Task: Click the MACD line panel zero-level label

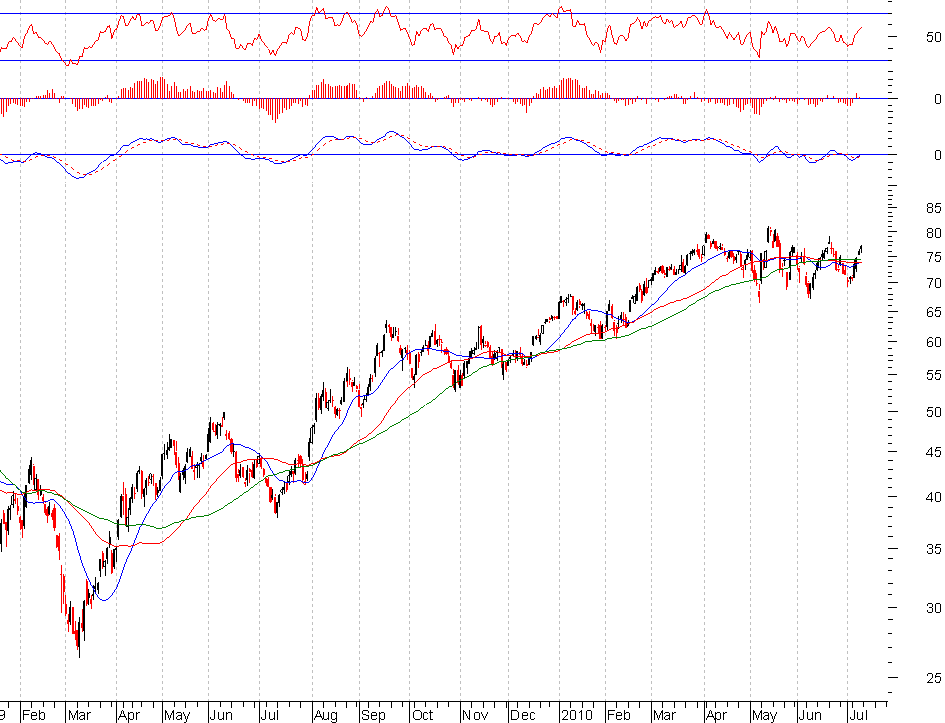Action: [x=937, y=155]
